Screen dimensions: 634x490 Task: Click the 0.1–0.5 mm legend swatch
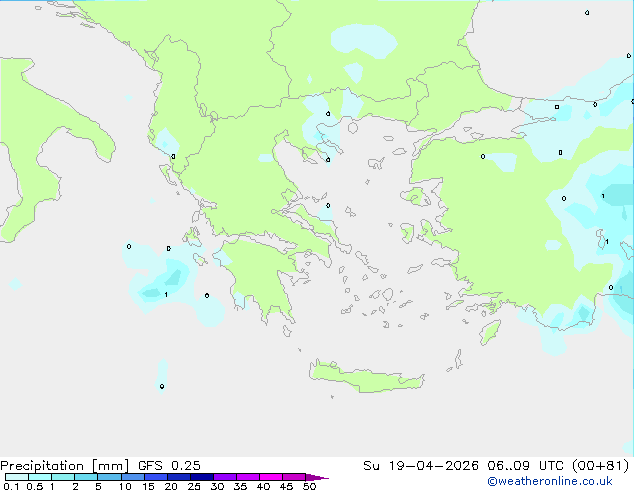17,477
